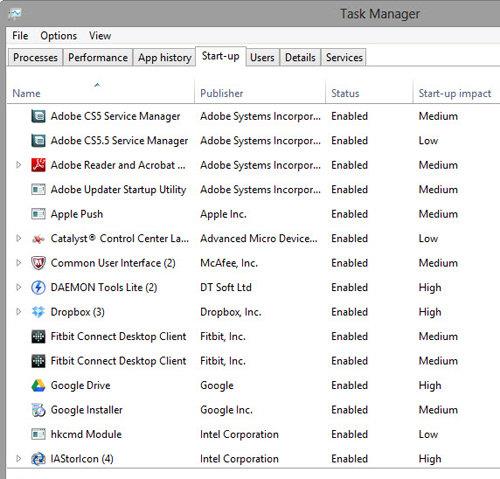Click the Dropbox icon
The image size is (500, 479).
38,312
